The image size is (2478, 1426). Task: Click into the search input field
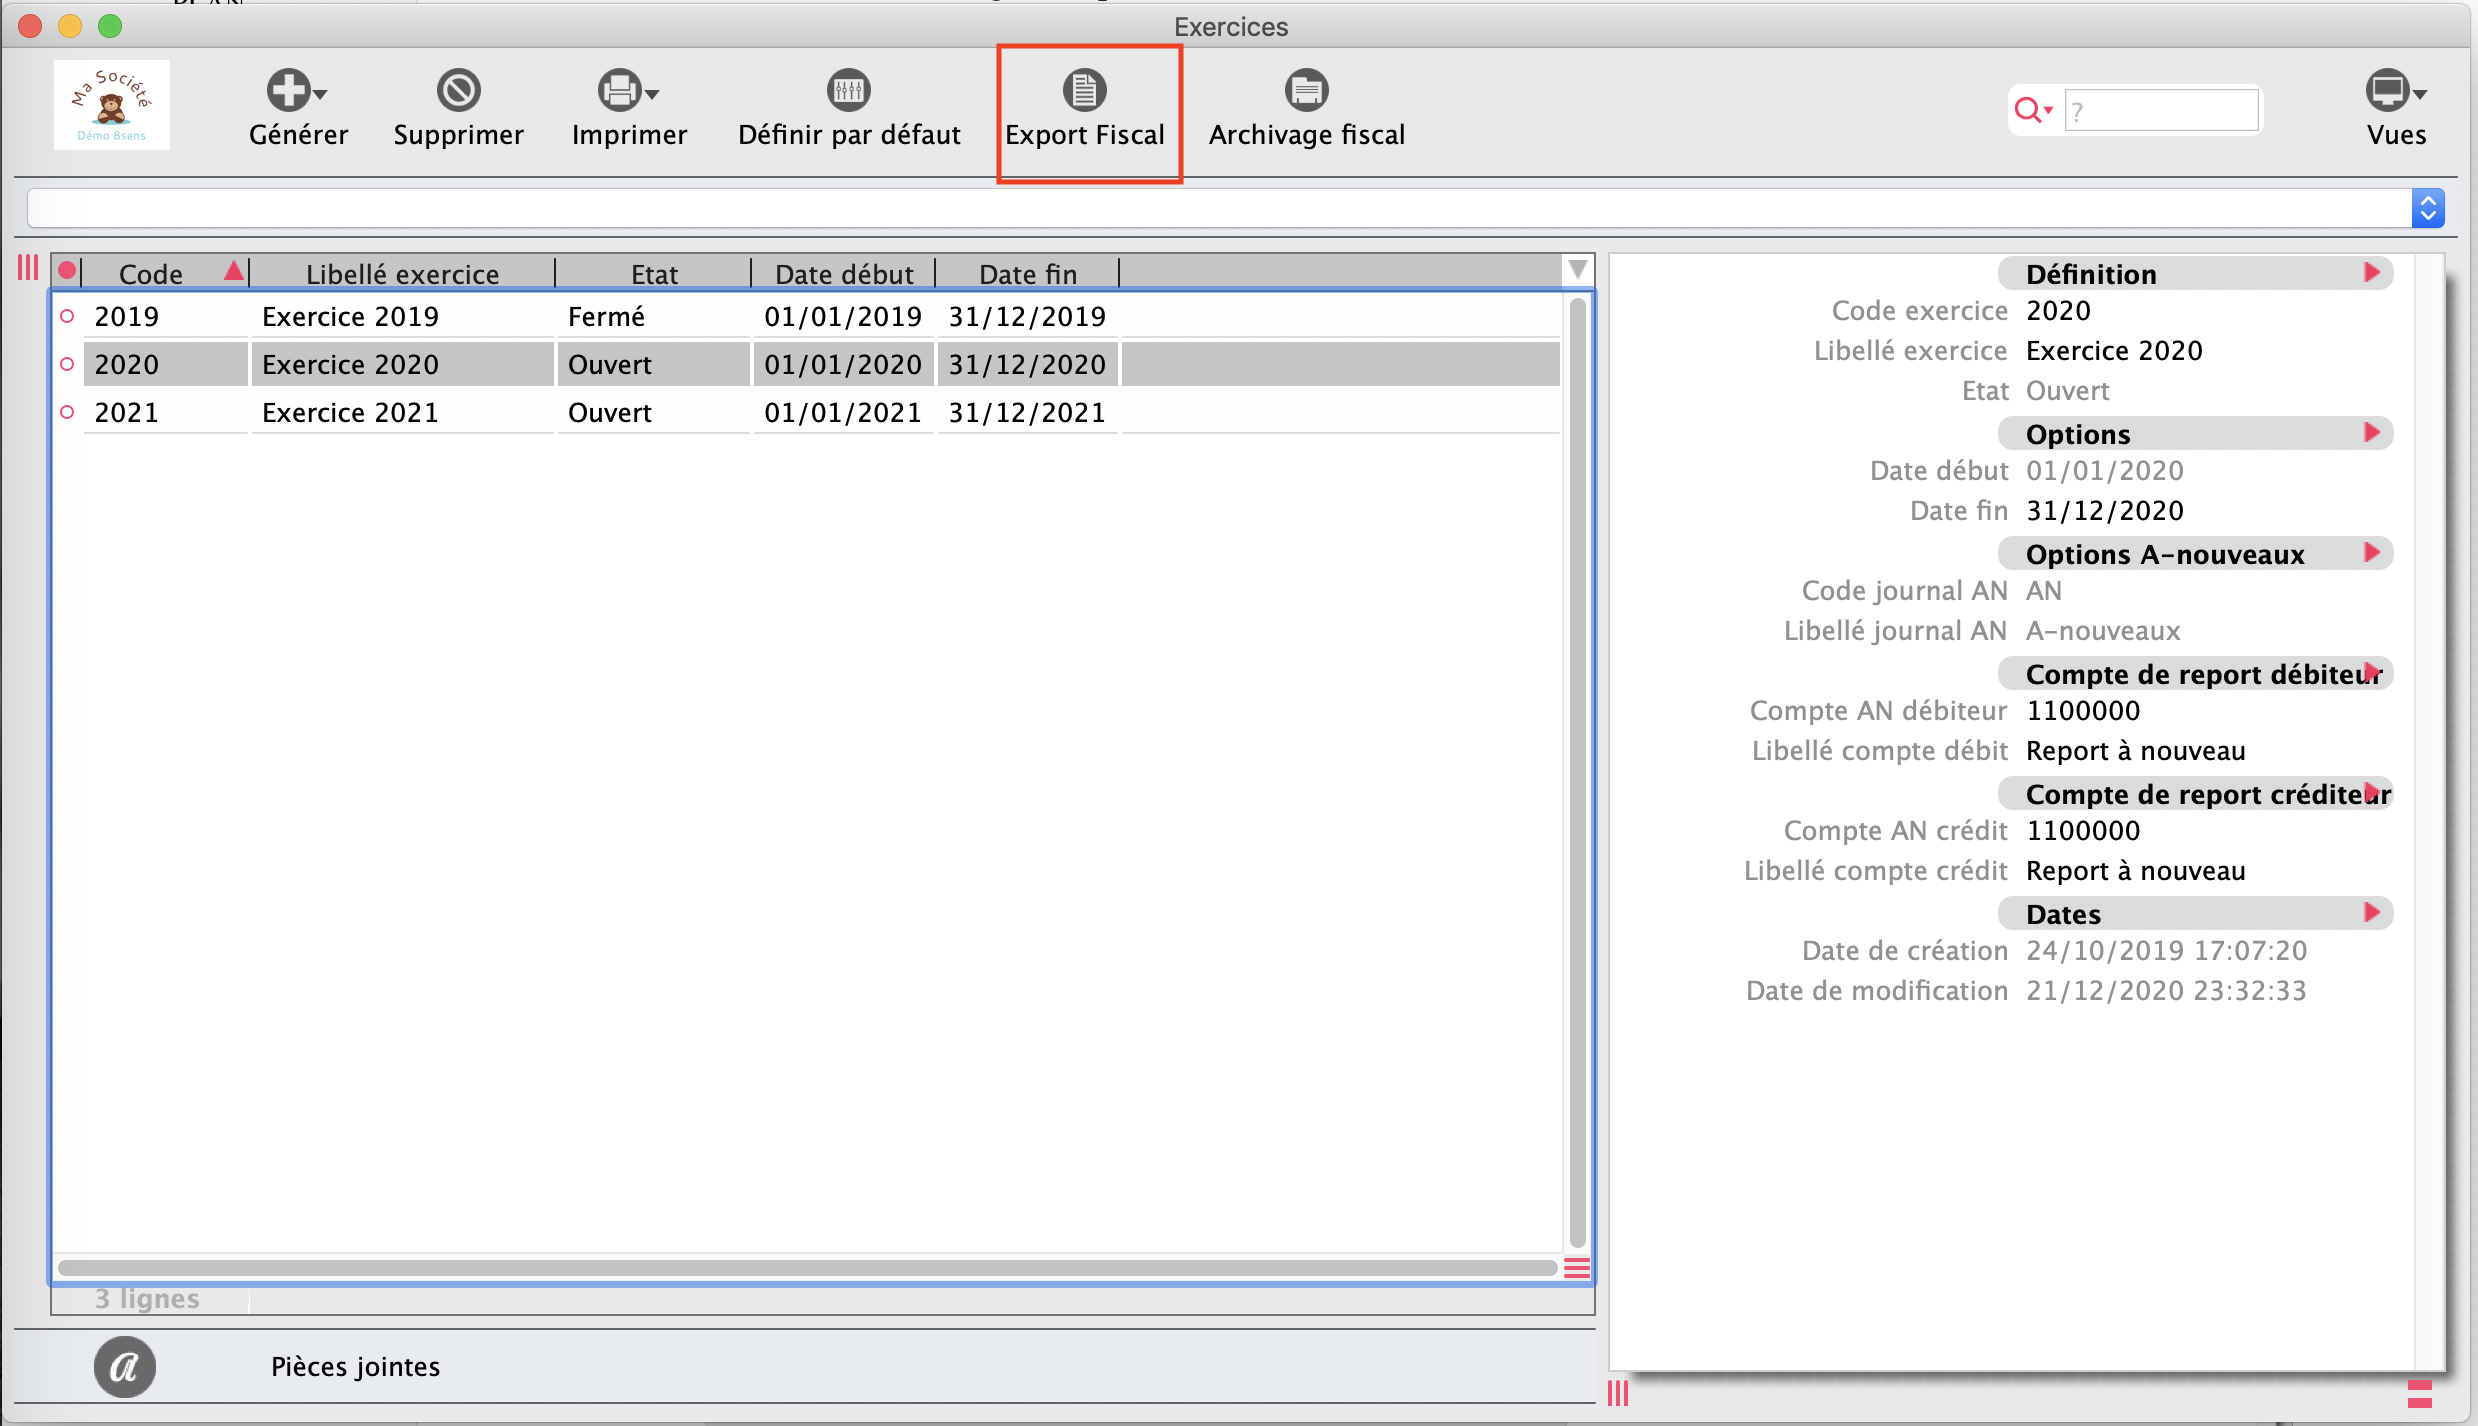pyautogui.click(x=2161, y=110)
